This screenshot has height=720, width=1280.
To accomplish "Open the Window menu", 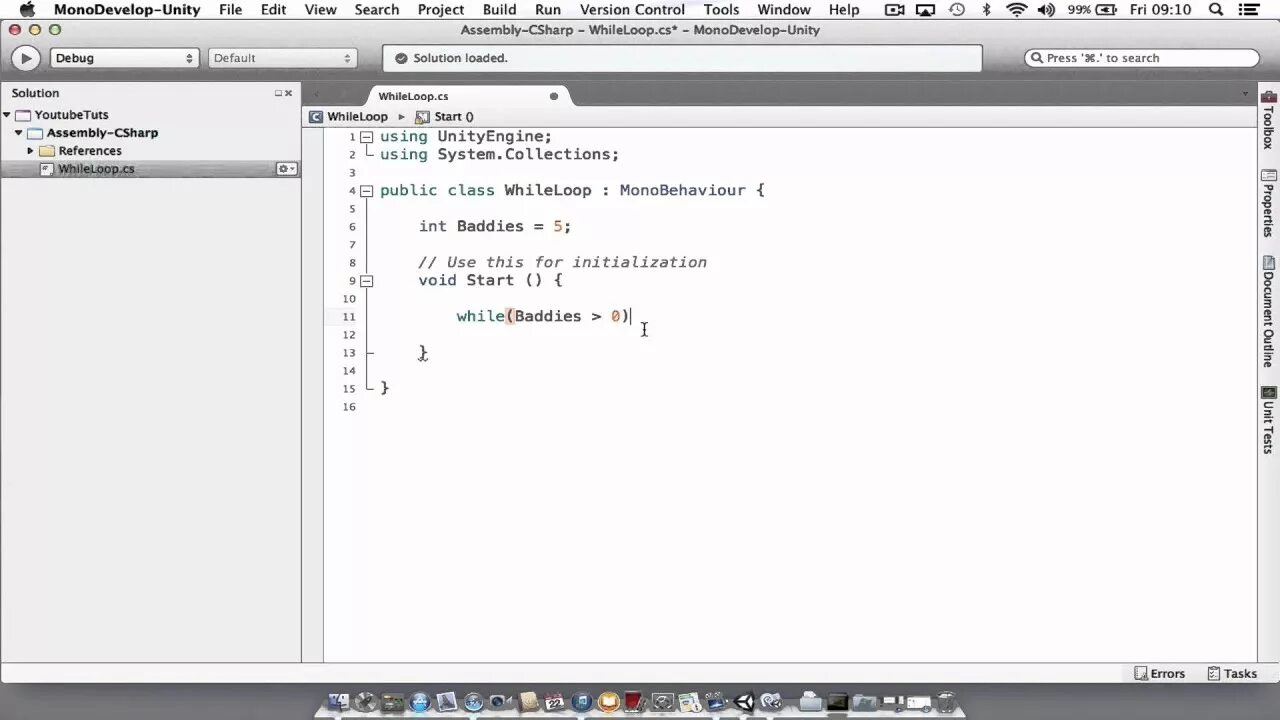I will coord(784,10).
